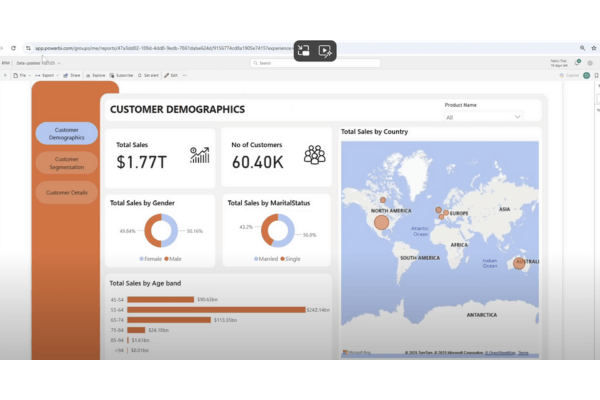
Task: Click Subscribe in the report toolbar
Action: [x=121, y=75]
